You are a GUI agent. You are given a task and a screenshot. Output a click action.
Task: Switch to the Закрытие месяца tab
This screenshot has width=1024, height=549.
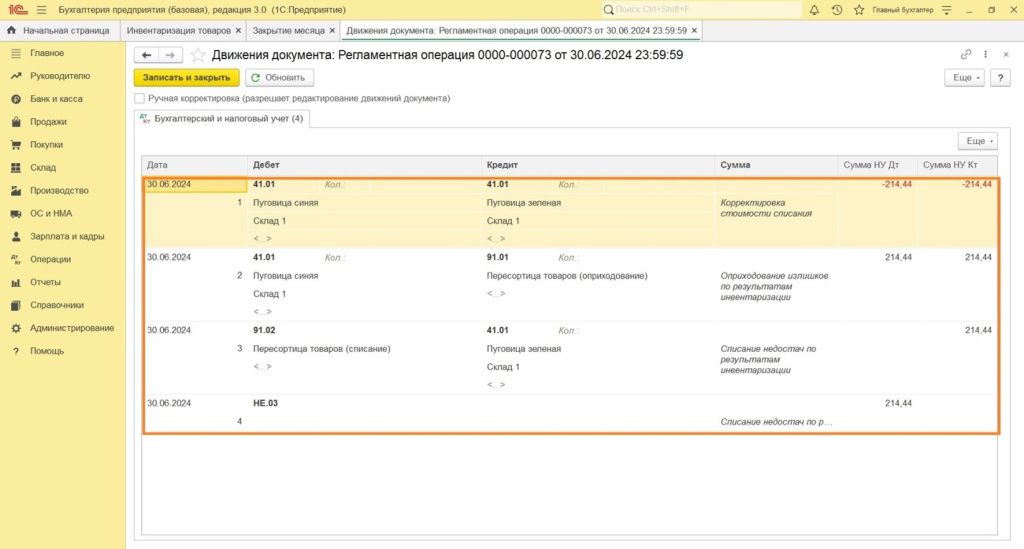[x=288, y=31]
